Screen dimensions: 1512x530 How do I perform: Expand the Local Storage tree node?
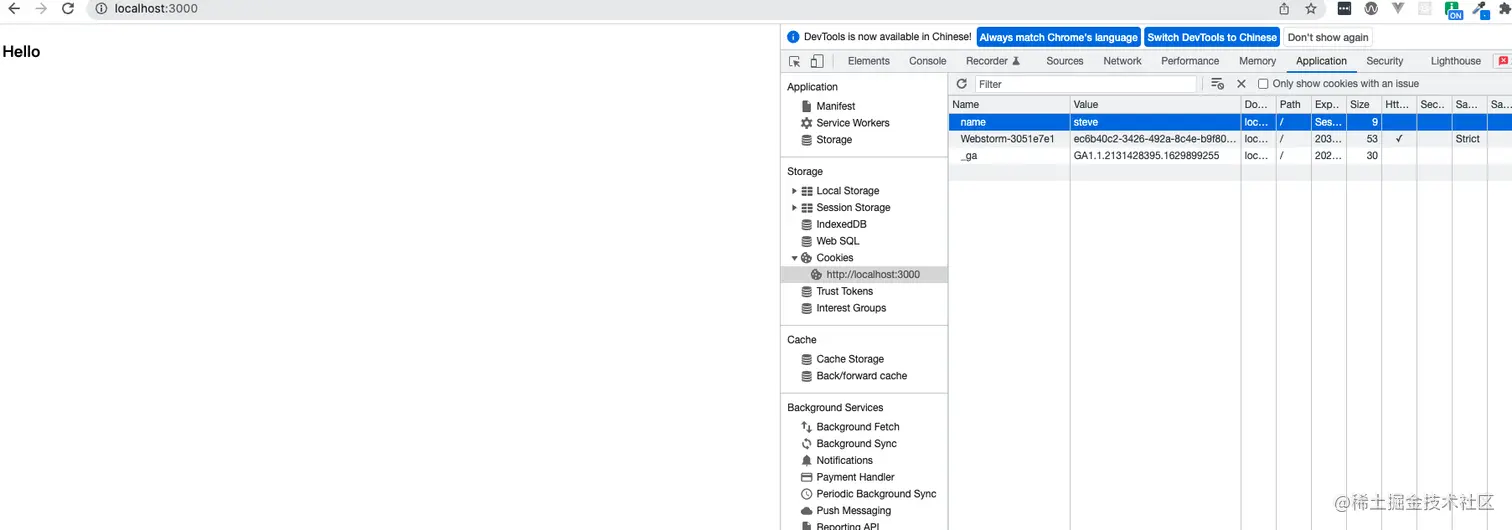[795, 191]
